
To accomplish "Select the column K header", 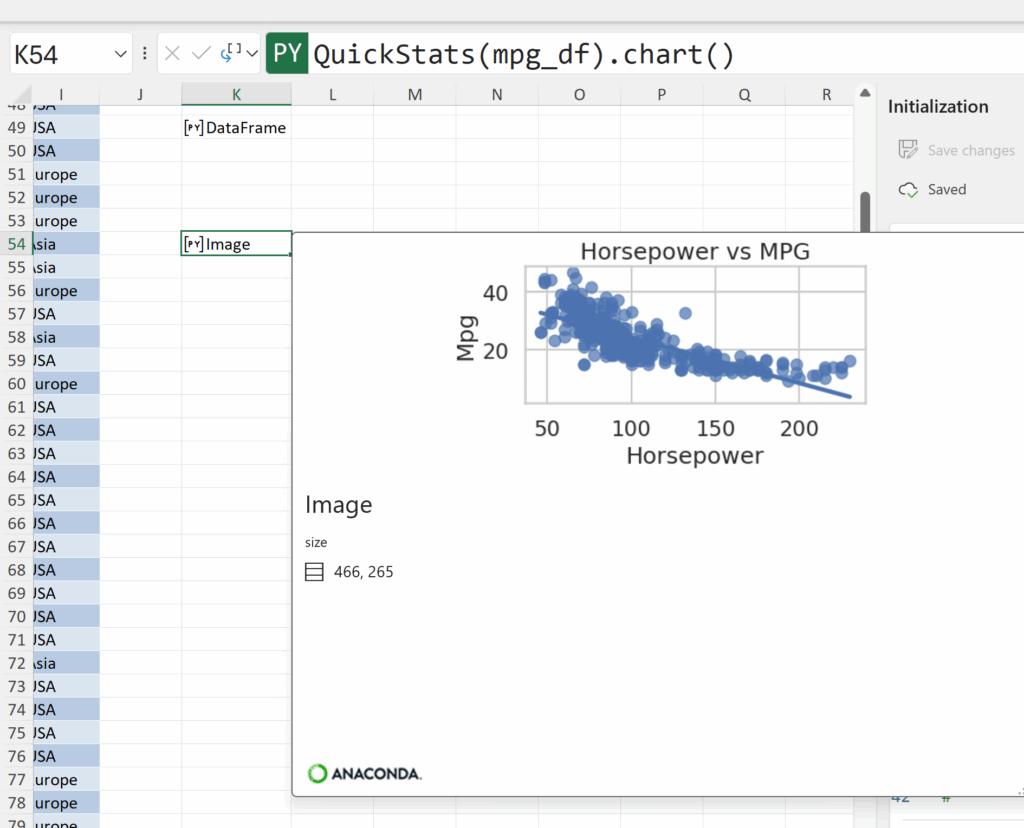I will click(x=236, y=95).
